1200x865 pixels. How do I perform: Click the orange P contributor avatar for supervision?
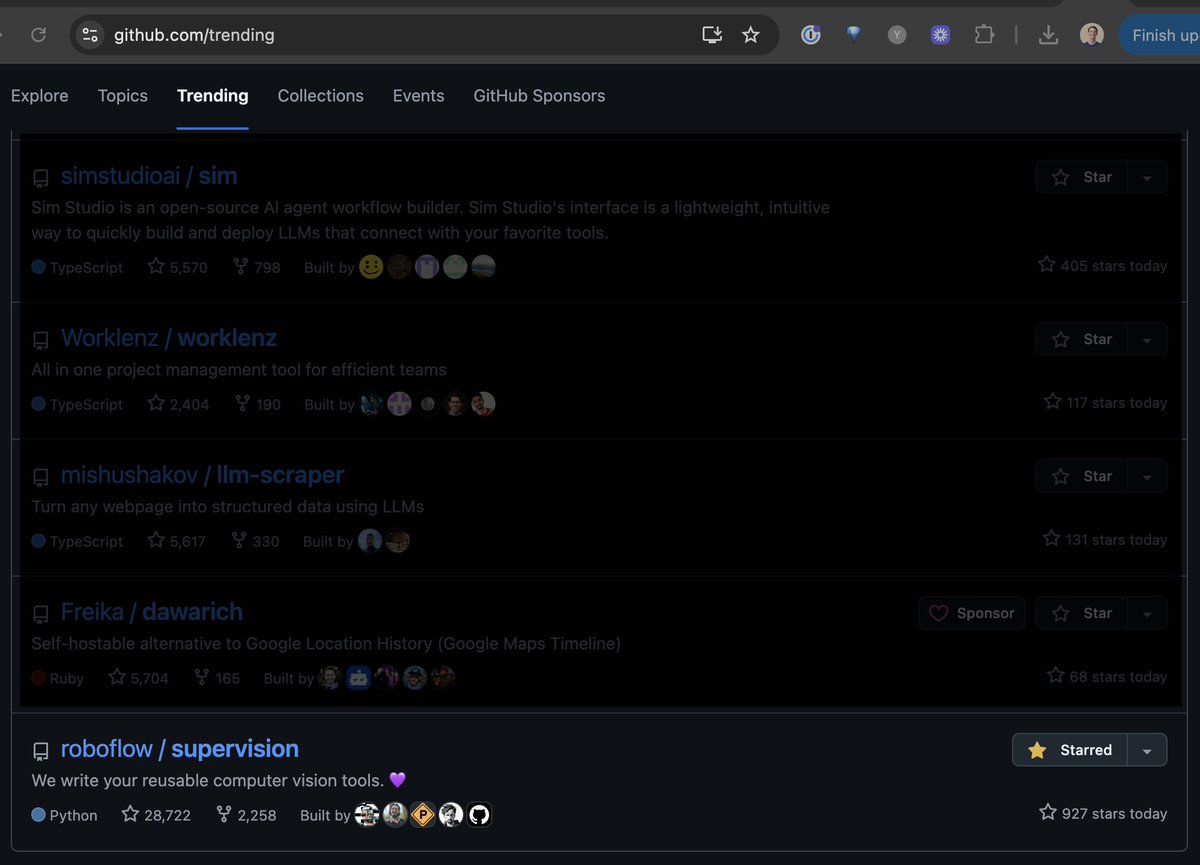(x=423, y=815)
